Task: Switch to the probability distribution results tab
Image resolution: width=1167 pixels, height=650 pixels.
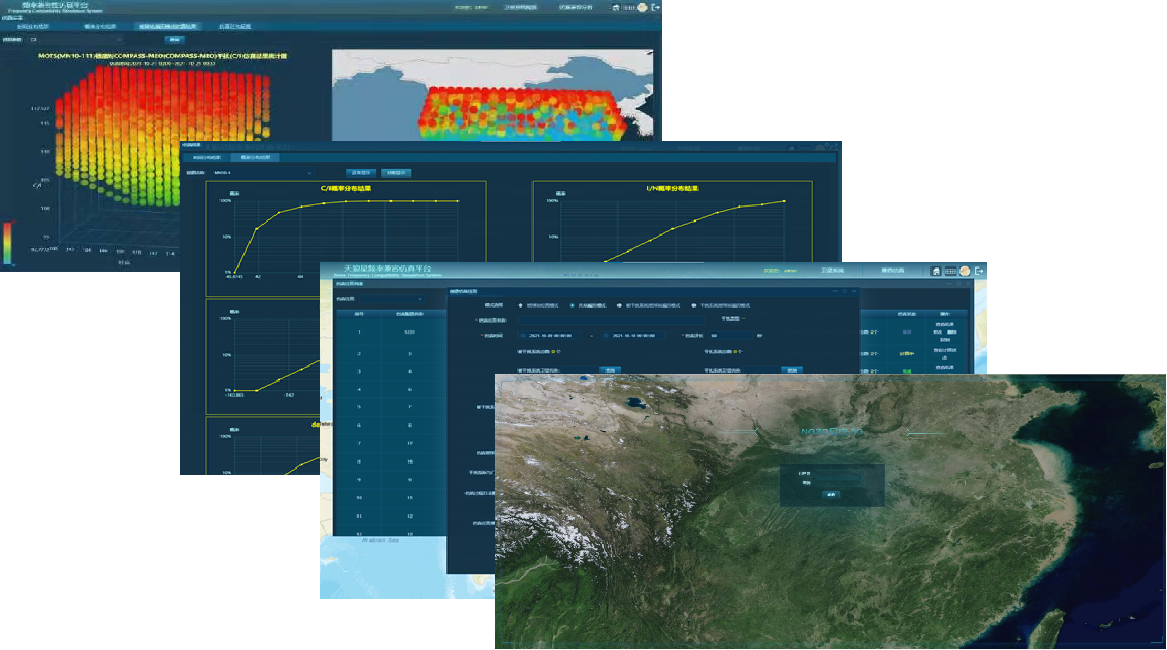Action: (x=255, y=157)
